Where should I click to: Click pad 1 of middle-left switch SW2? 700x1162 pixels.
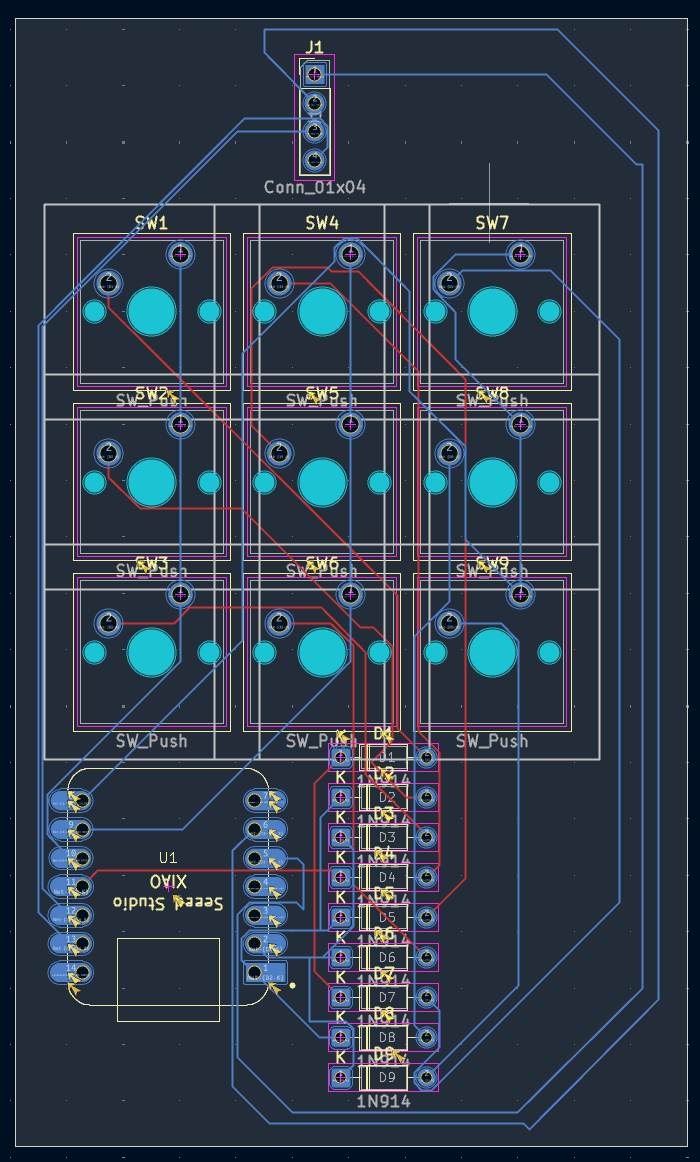coord(181,424)
